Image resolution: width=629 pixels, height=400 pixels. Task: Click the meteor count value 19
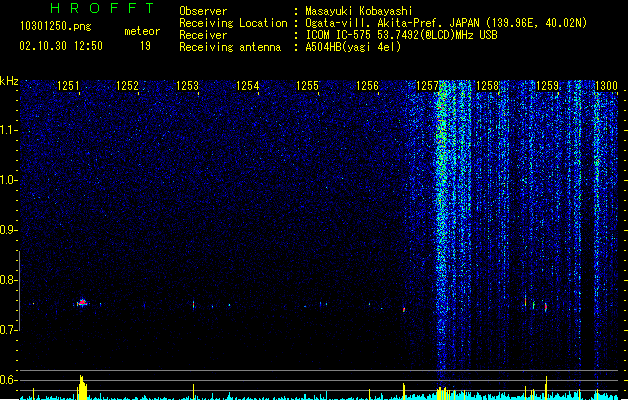145,46
